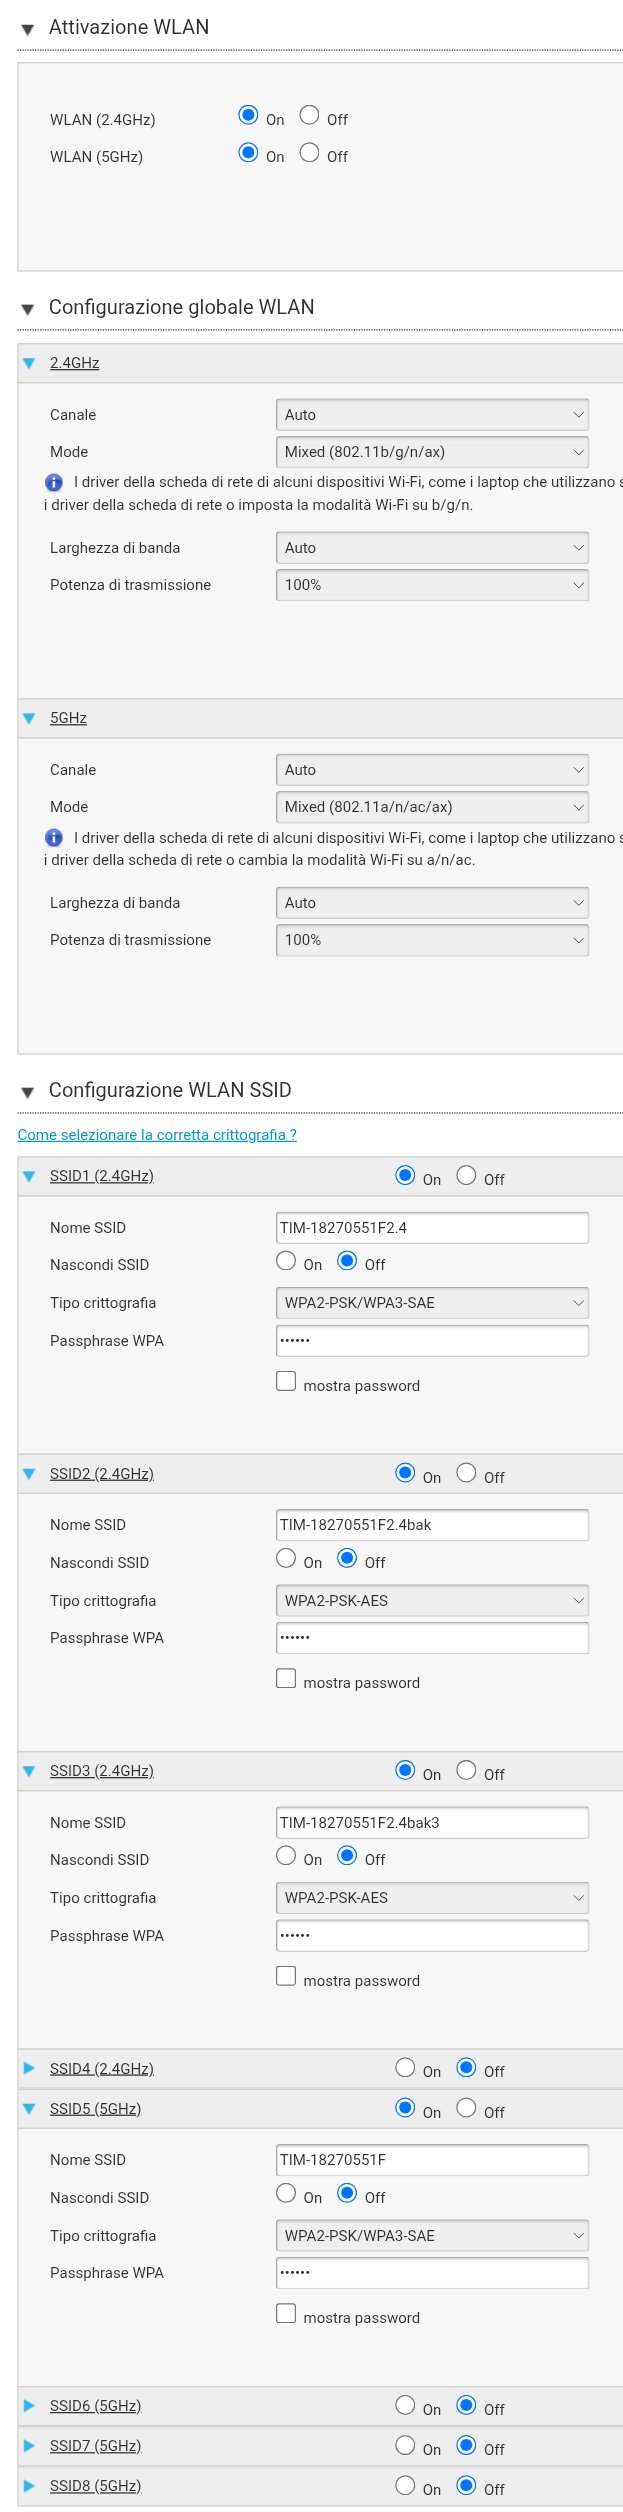Viewport: 623px width, 2512px height.
Task: Collapse the 5GHz global settings triangle
Action: [x=29, y=718]
